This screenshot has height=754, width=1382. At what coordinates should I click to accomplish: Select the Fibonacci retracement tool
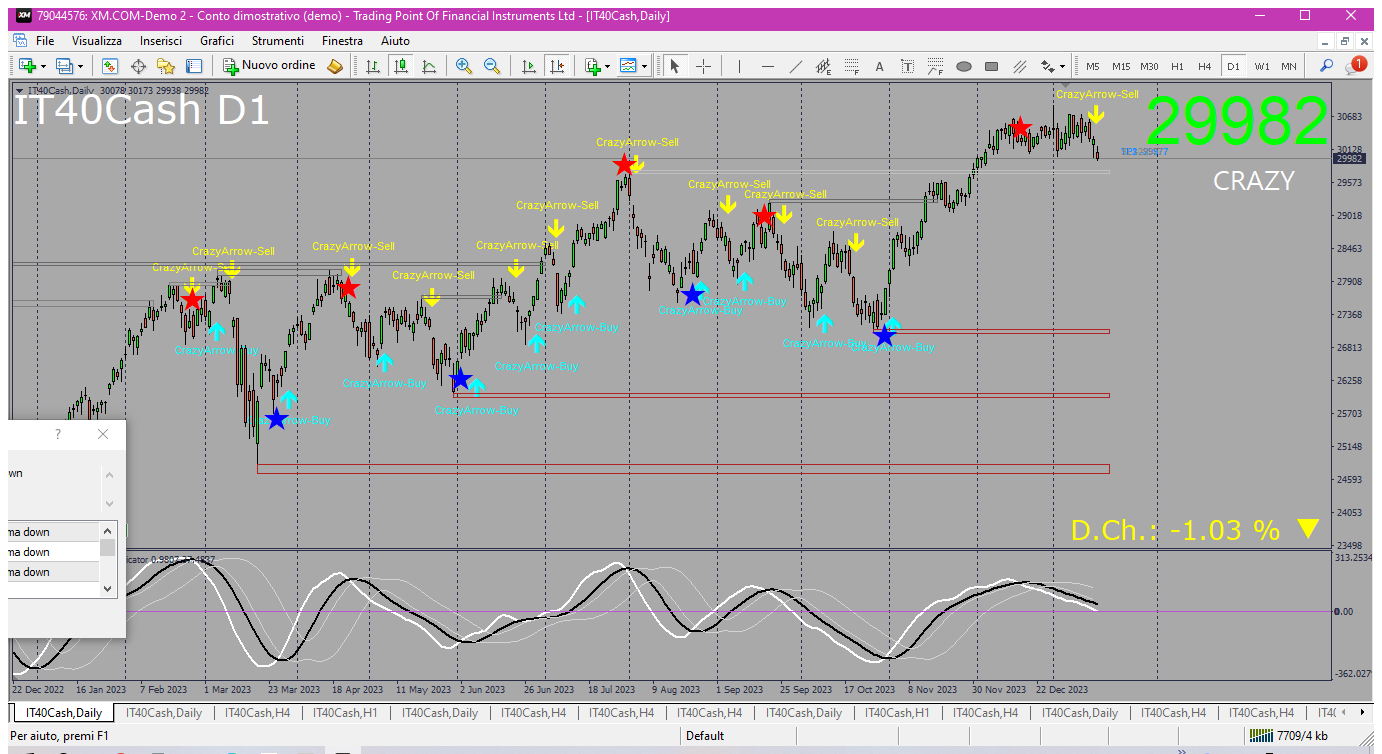(852, 66)
